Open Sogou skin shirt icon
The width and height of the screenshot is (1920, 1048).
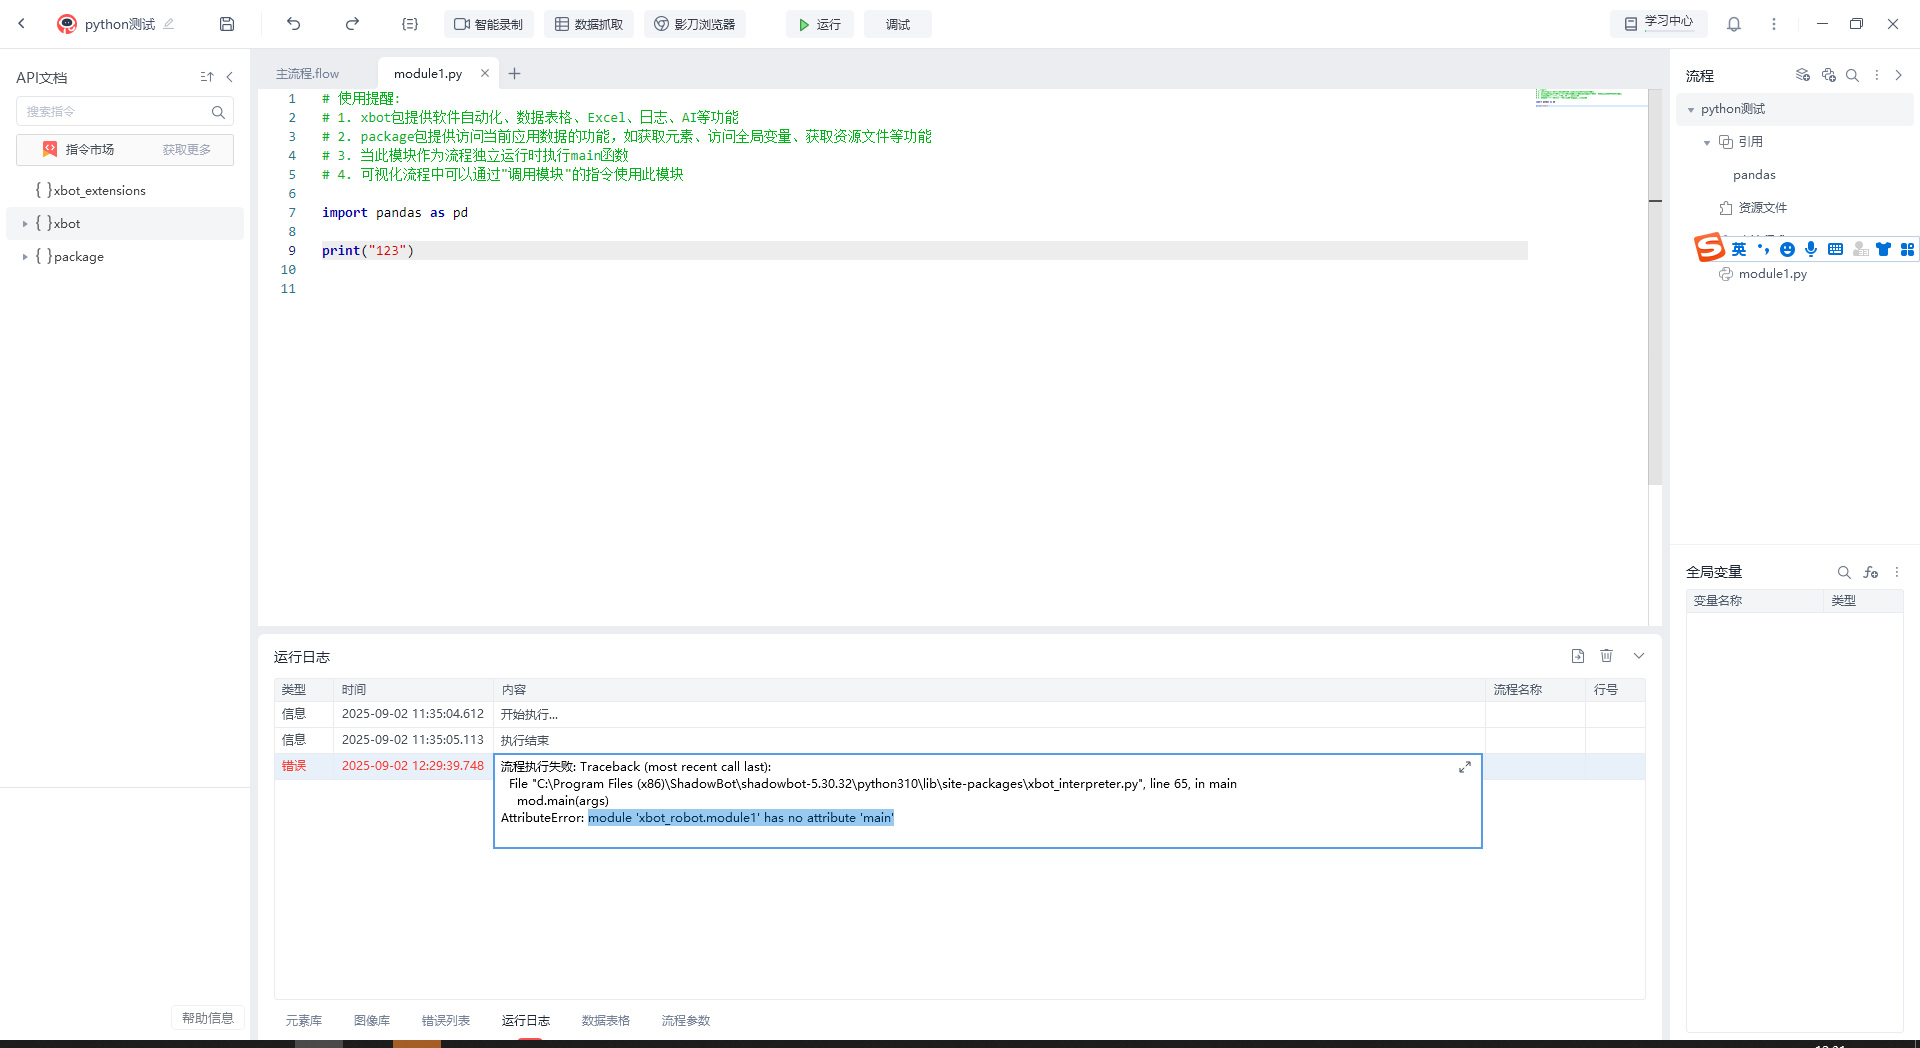click(x=1883, y=249)
